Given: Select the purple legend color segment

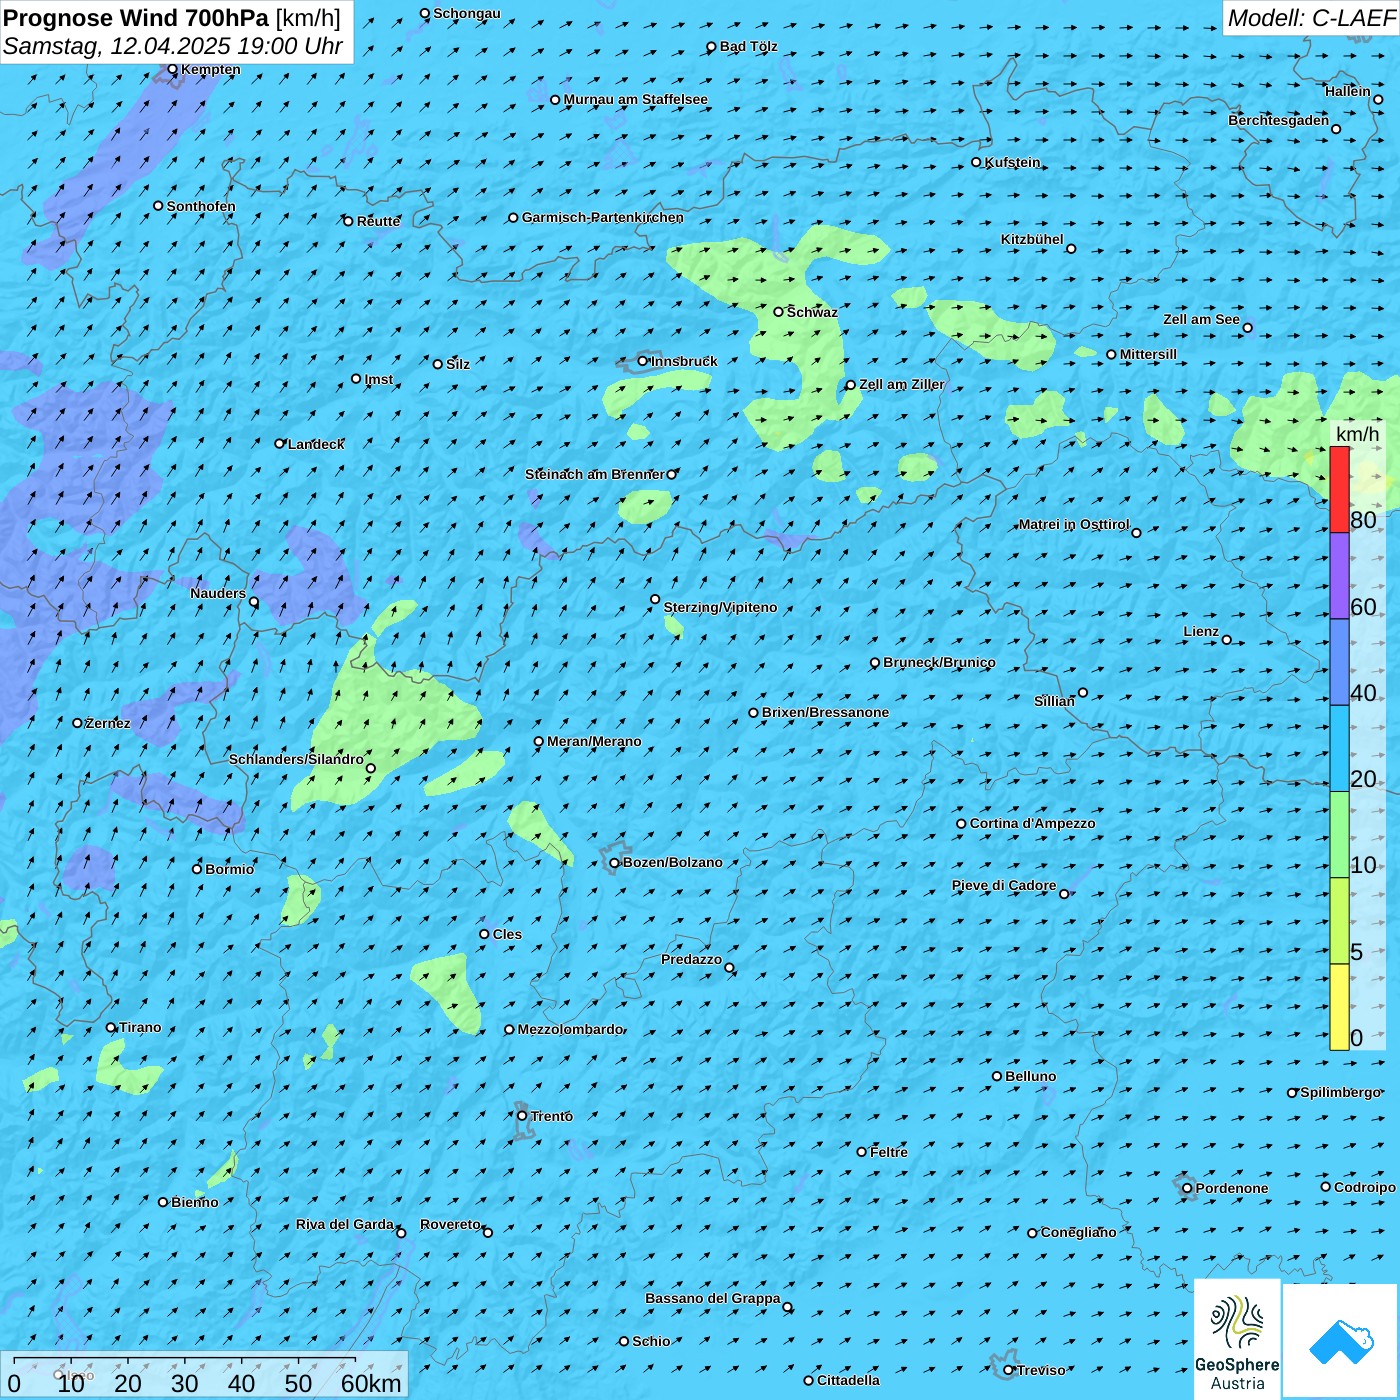Looking at the screenshot, I should [x=1339, y=576].
